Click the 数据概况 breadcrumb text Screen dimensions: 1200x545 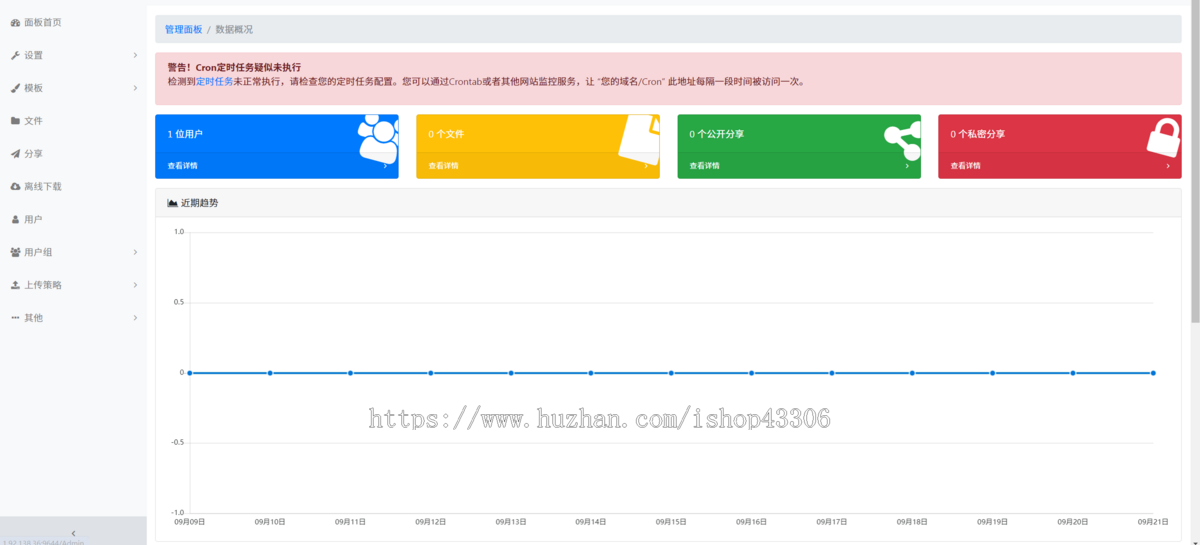tap(234, 29)
